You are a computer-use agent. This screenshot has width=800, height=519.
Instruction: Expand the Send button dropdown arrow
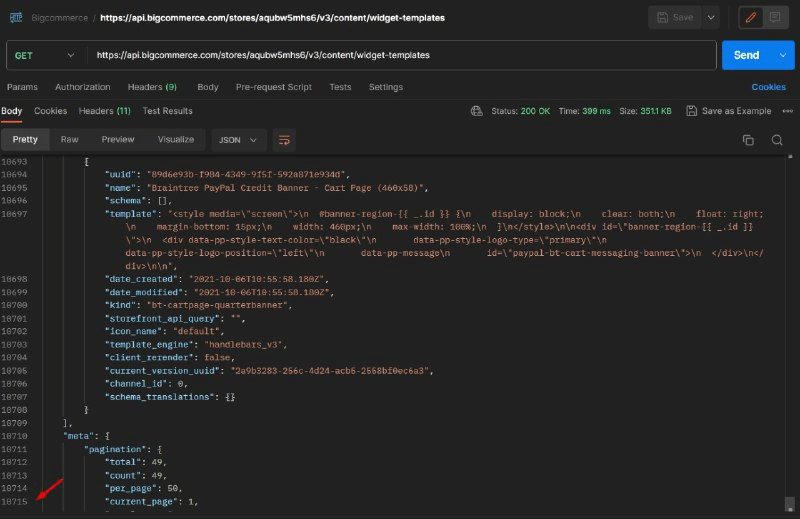[782, 55]
